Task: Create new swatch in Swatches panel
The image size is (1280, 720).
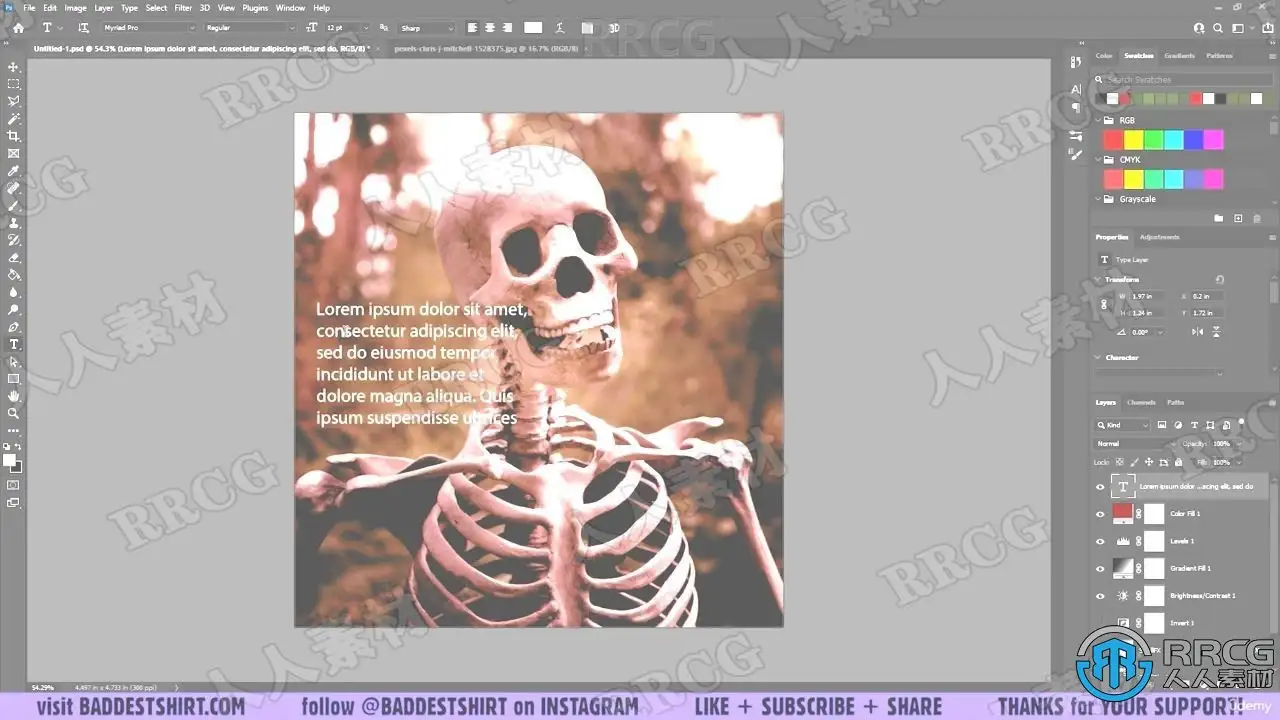Action: tap(1238, 218)
